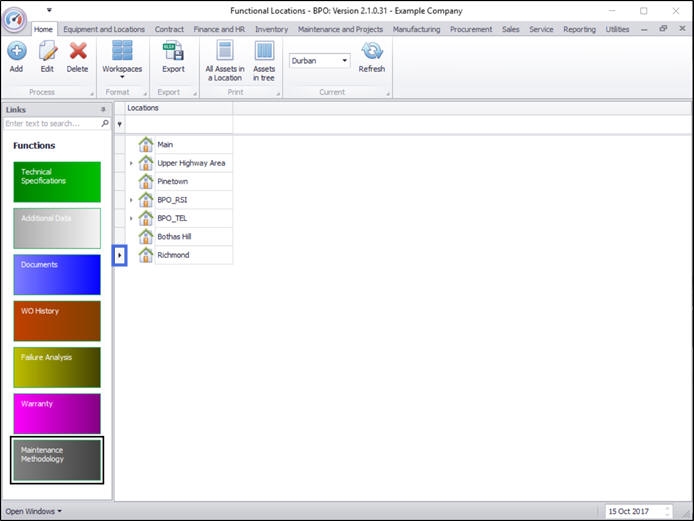Open the Workspaces format icon
The height and width of the screenshot is (521, 694).
[x=122, y=57]
